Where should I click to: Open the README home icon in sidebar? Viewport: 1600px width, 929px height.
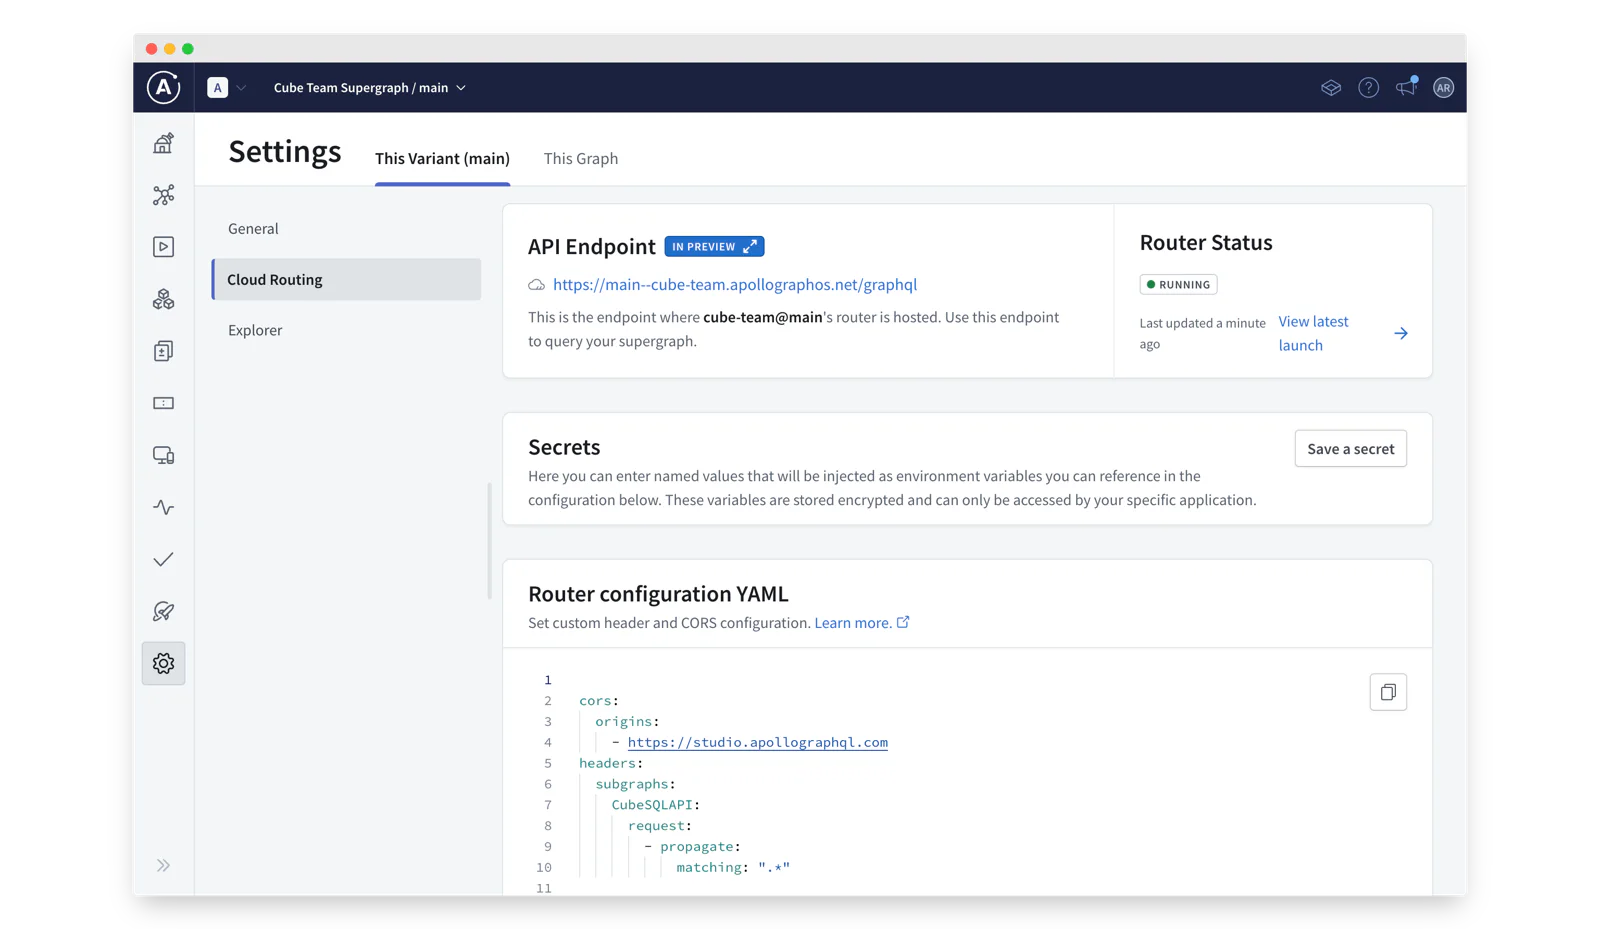(x=163, y=143)
